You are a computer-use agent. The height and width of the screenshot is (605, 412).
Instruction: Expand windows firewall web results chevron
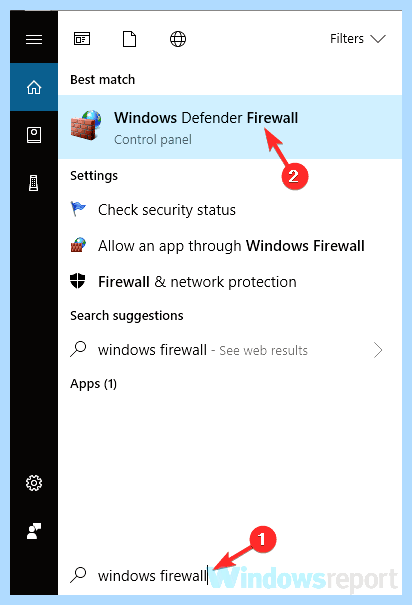pyautogui.click(x=378, y=350)
